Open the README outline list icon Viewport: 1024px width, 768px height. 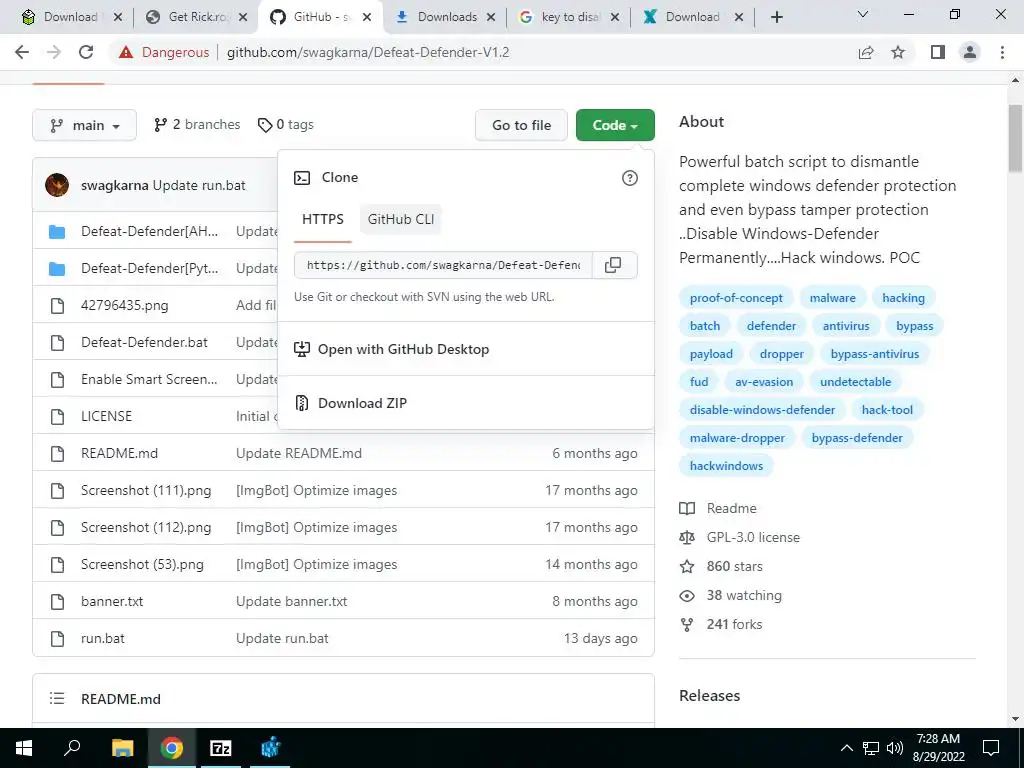[57, 699]
